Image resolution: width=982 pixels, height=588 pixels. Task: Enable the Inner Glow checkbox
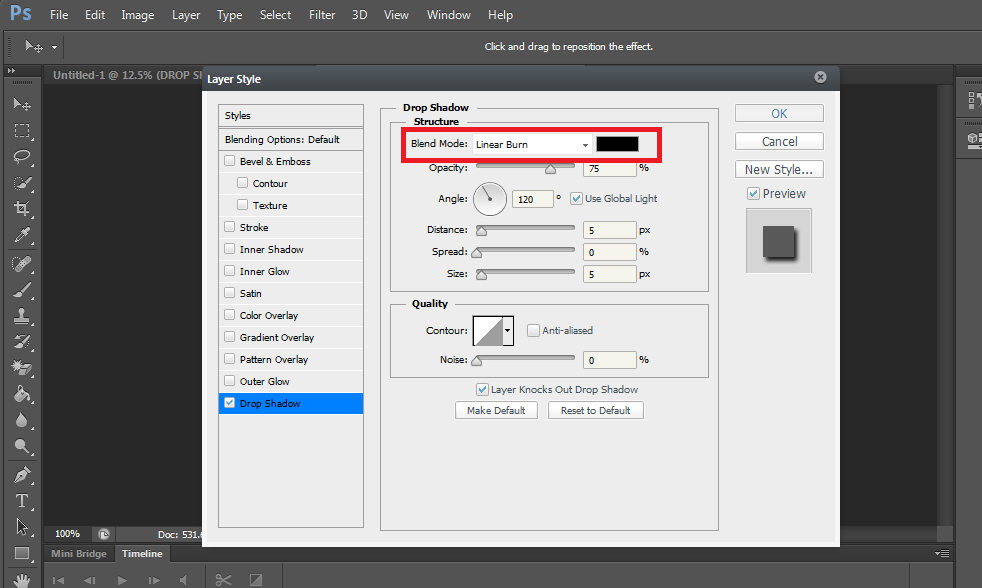[230, 271]
